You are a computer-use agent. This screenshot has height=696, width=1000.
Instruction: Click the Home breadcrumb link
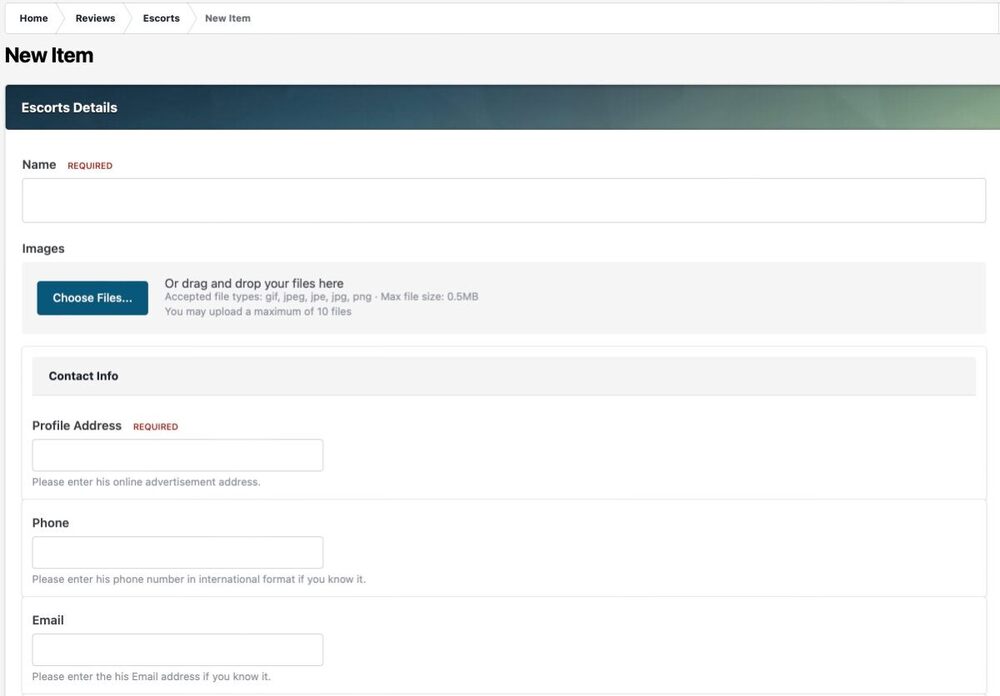pos(34,18)
